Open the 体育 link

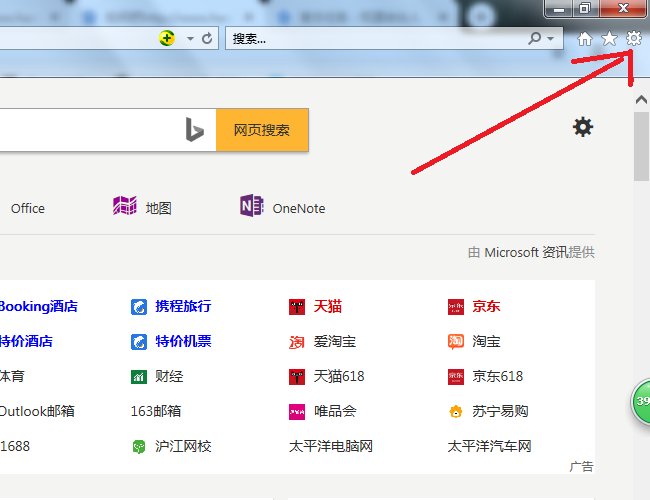12,376
